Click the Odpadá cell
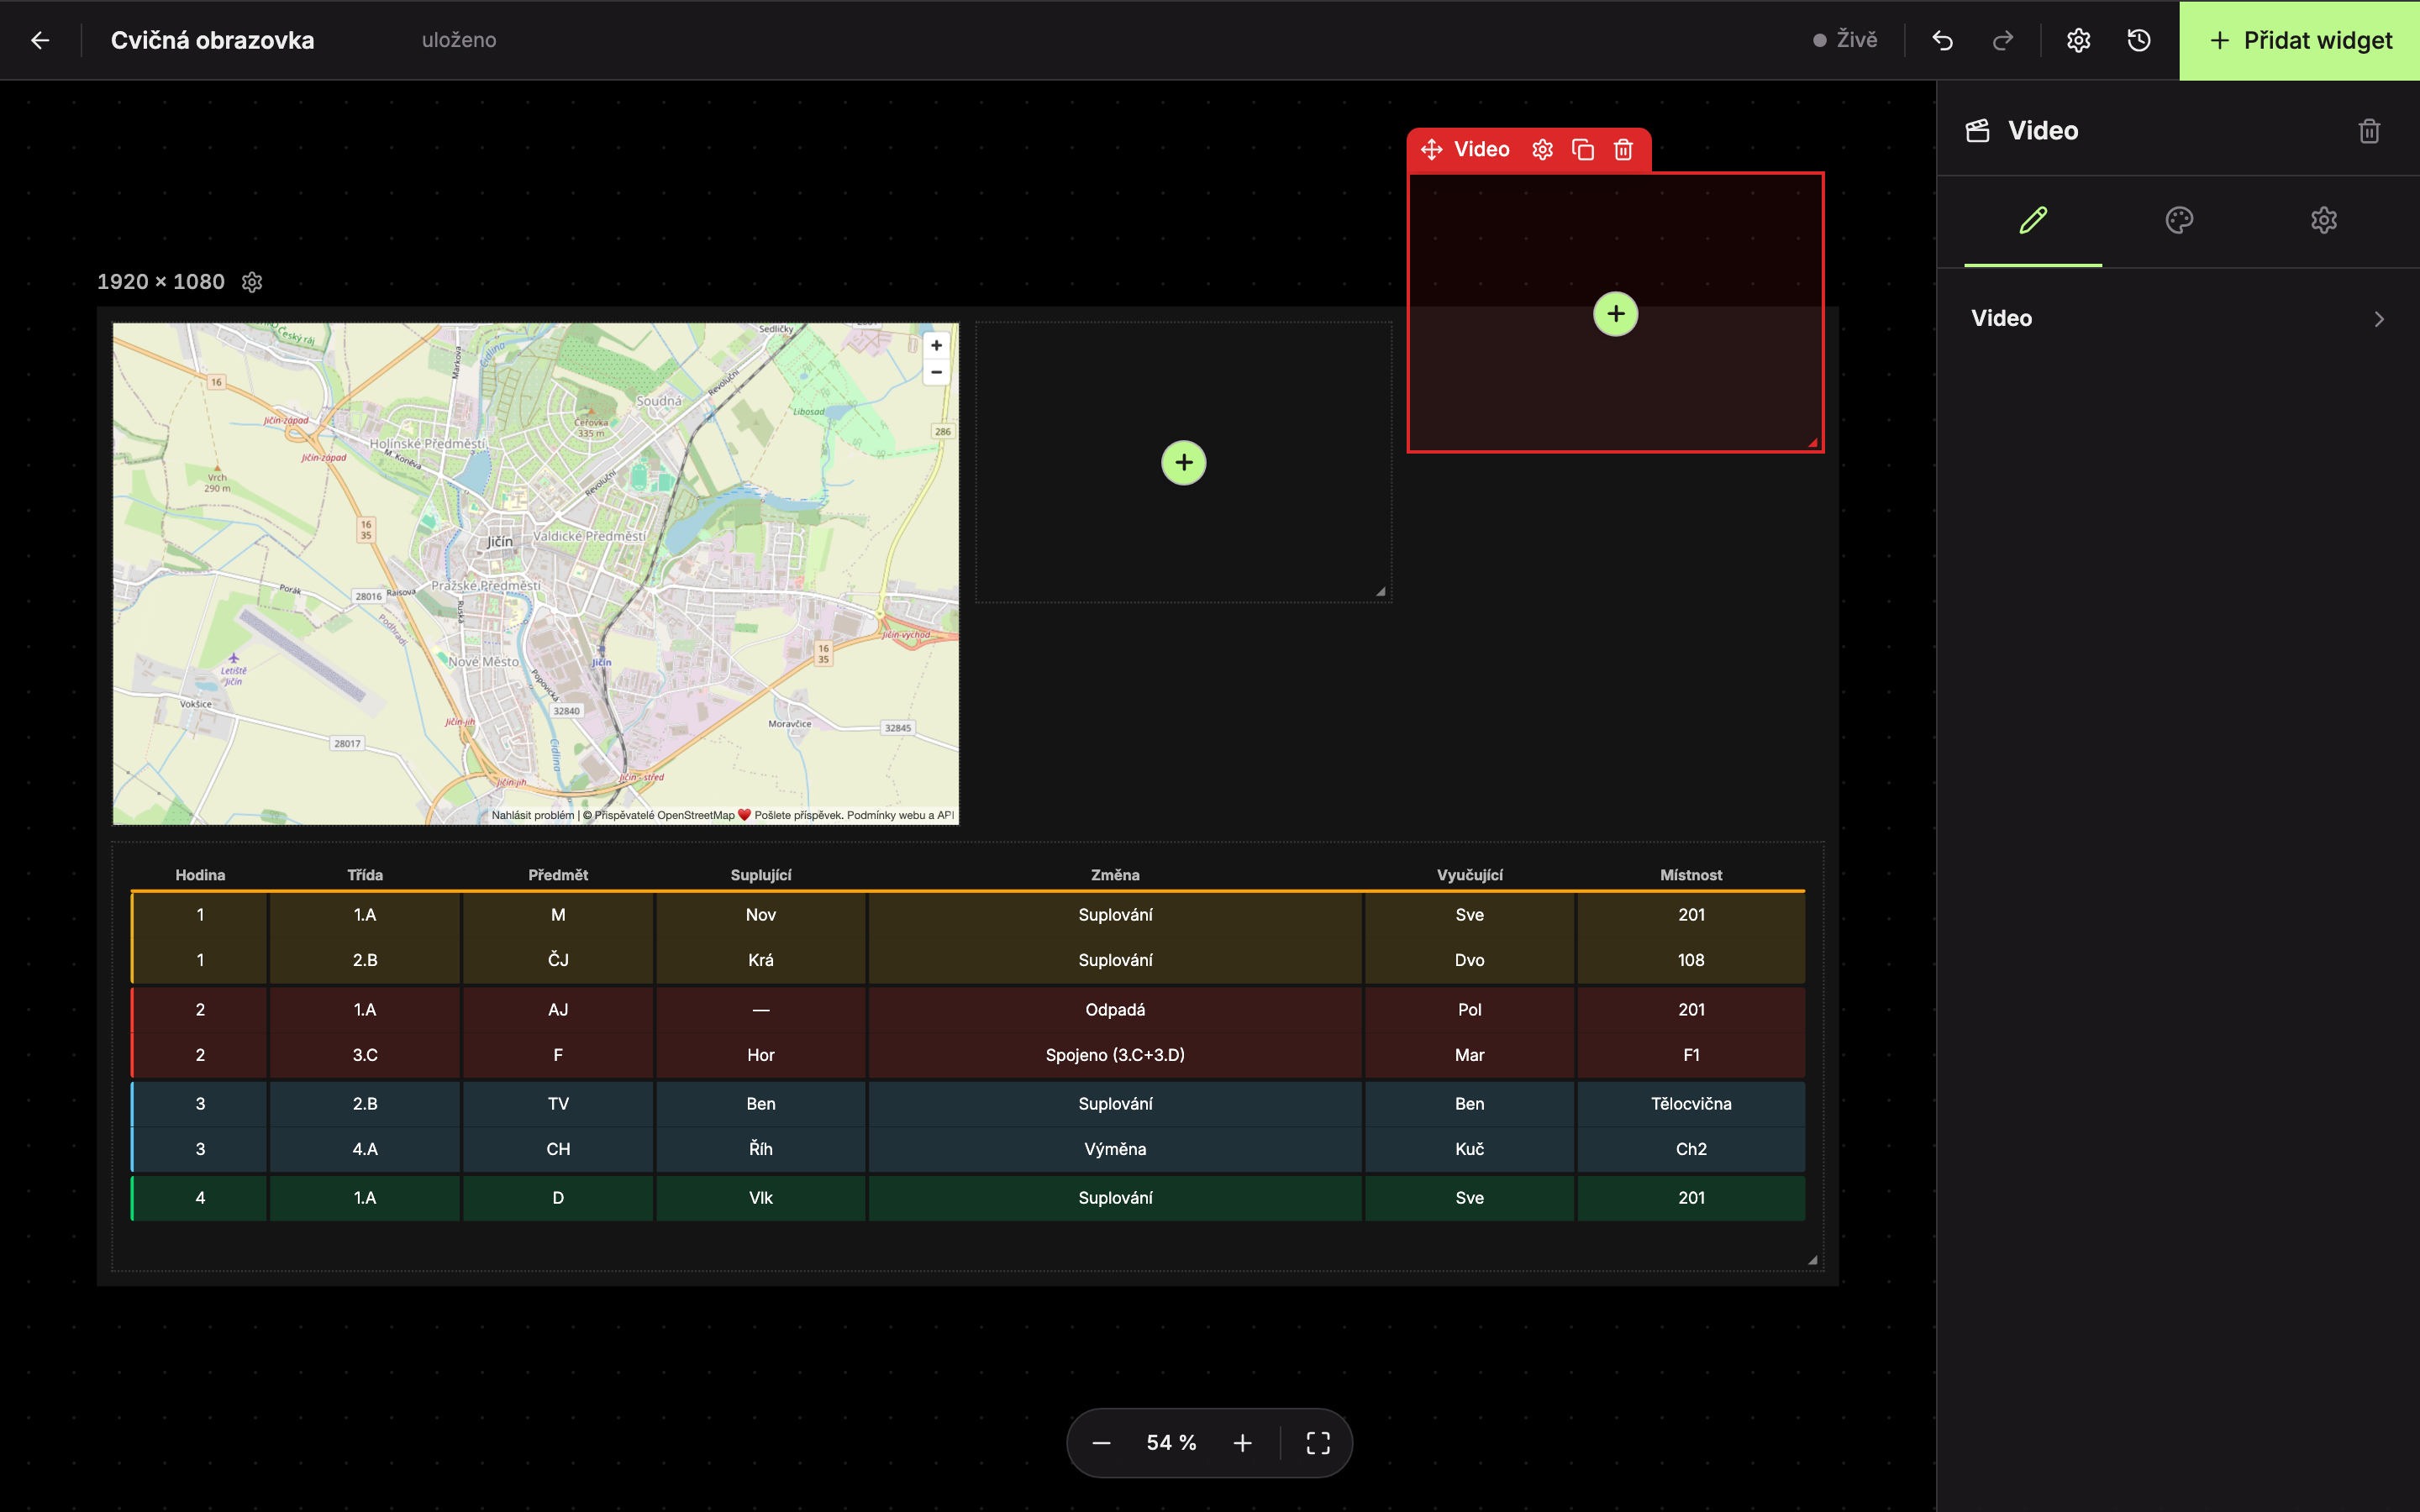 [x=1115, y=1010]
